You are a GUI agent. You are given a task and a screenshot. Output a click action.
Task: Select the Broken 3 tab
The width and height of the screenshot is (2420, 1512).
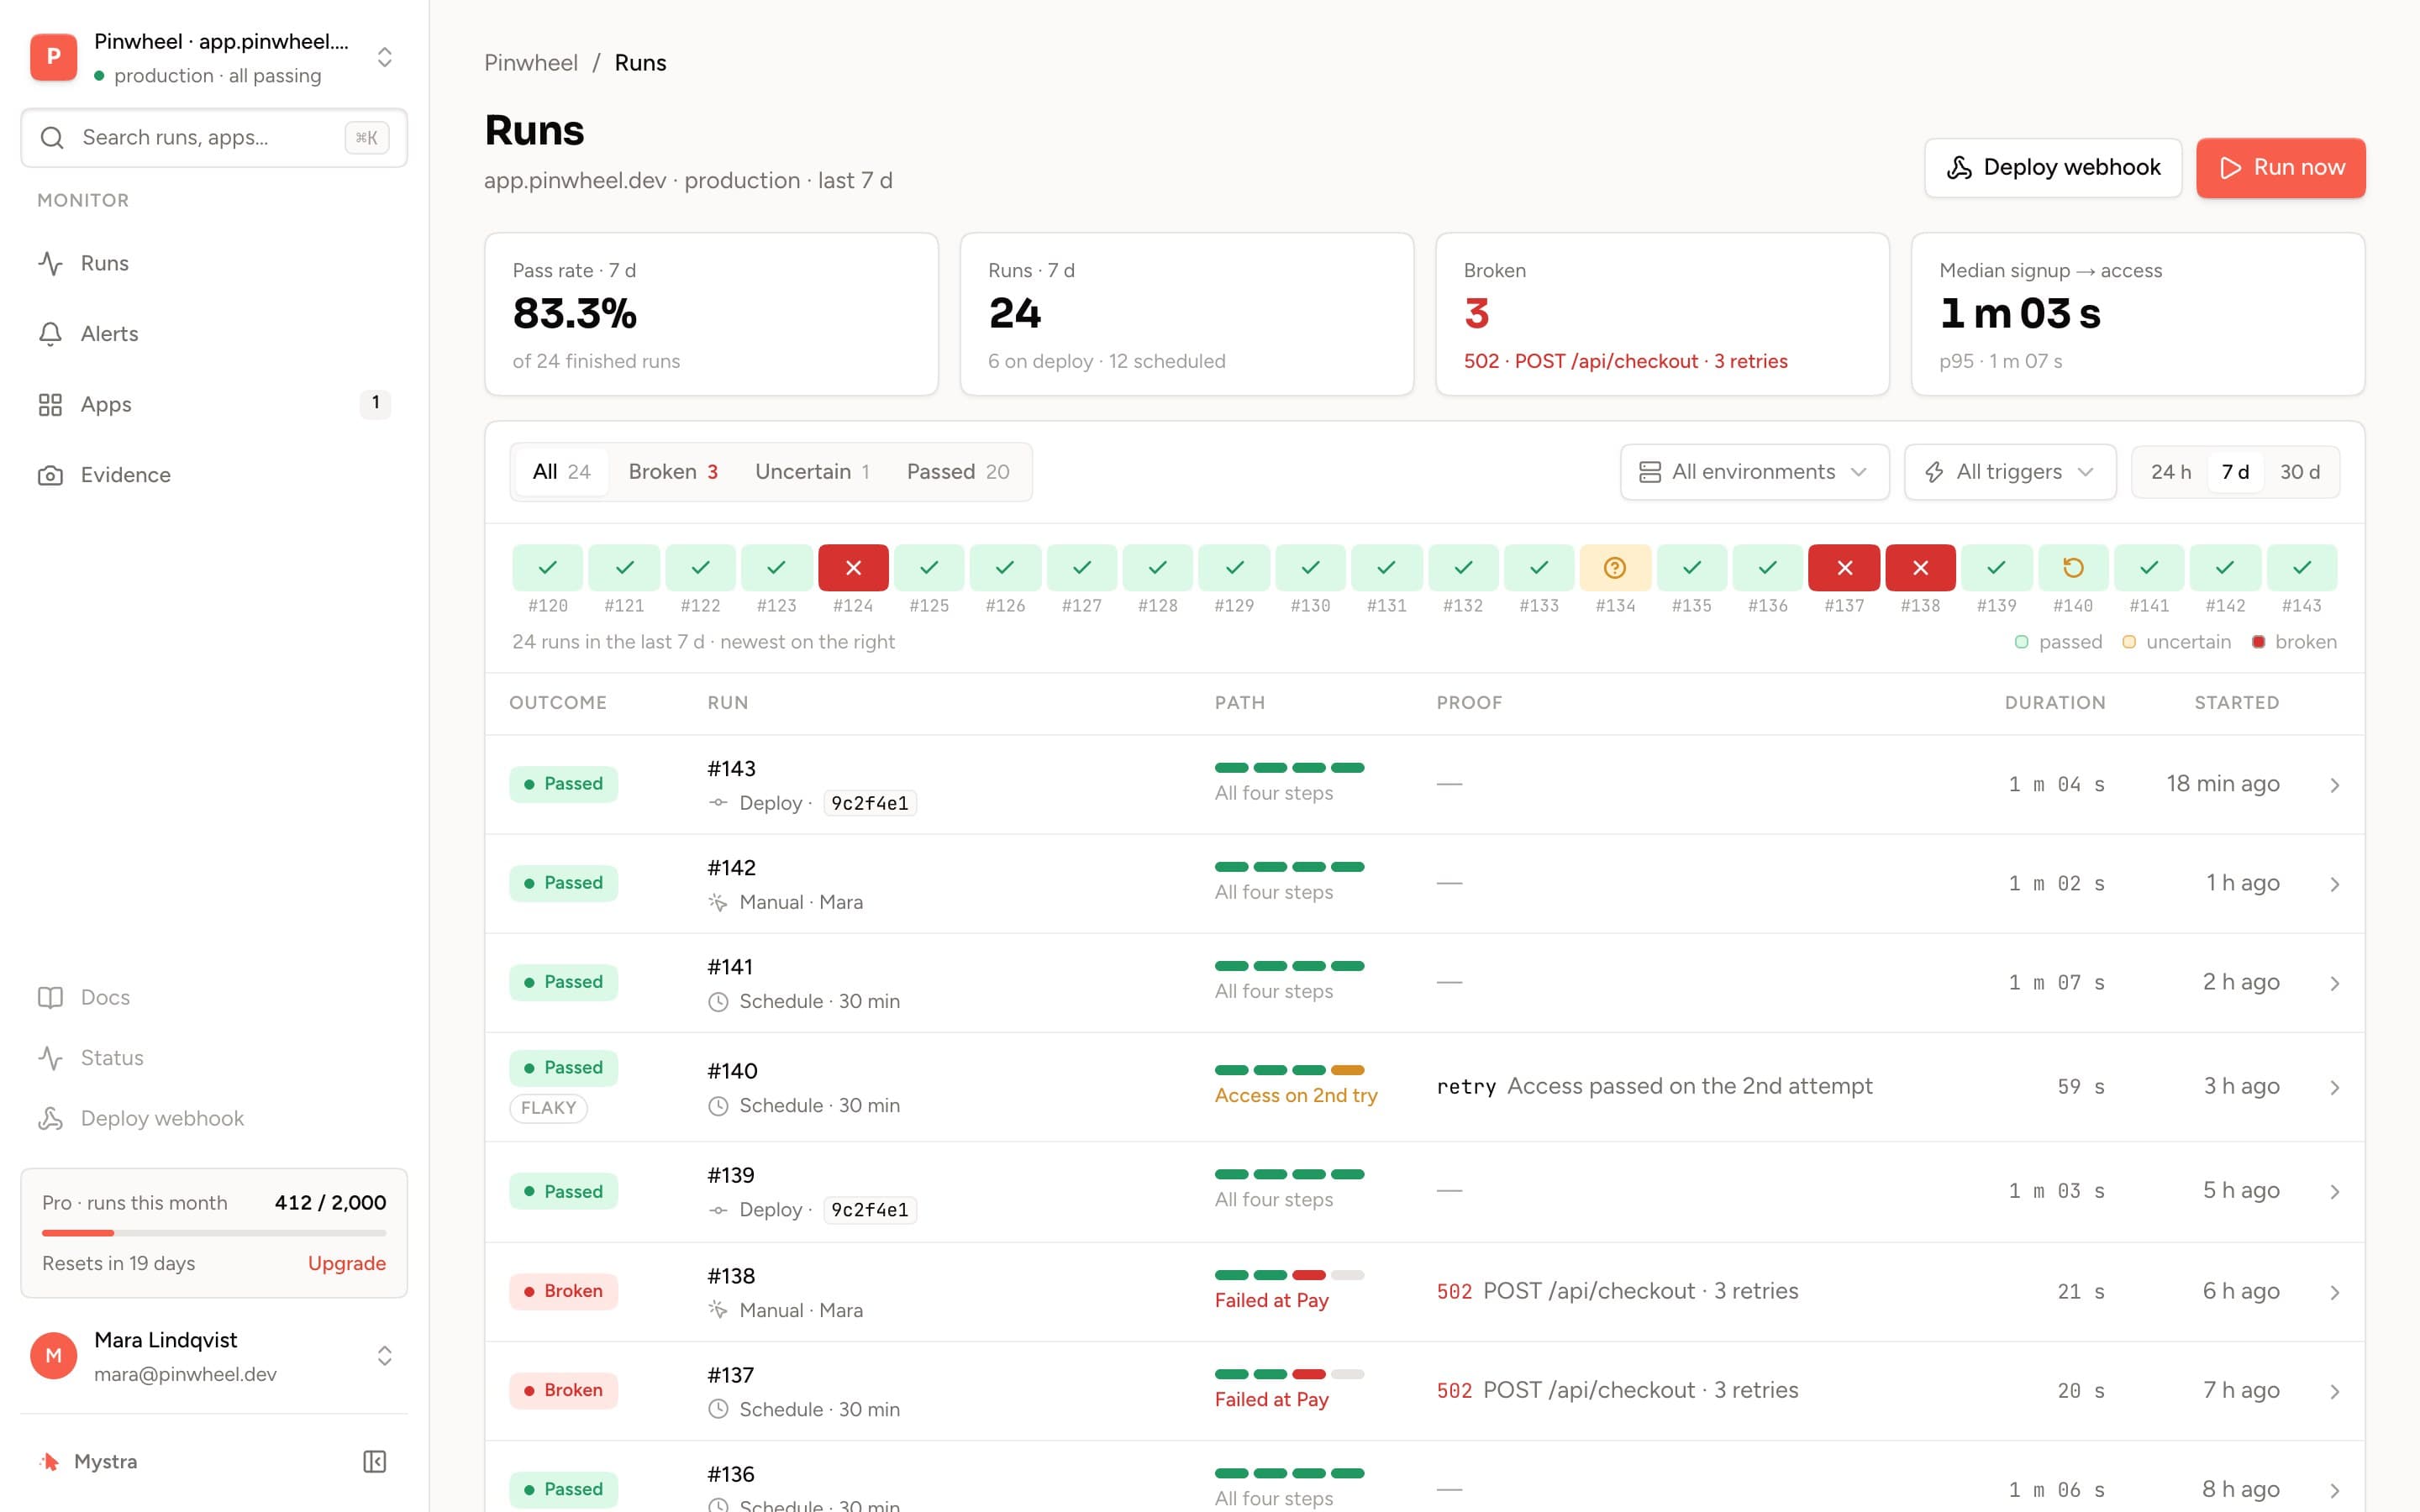[673, 472]
